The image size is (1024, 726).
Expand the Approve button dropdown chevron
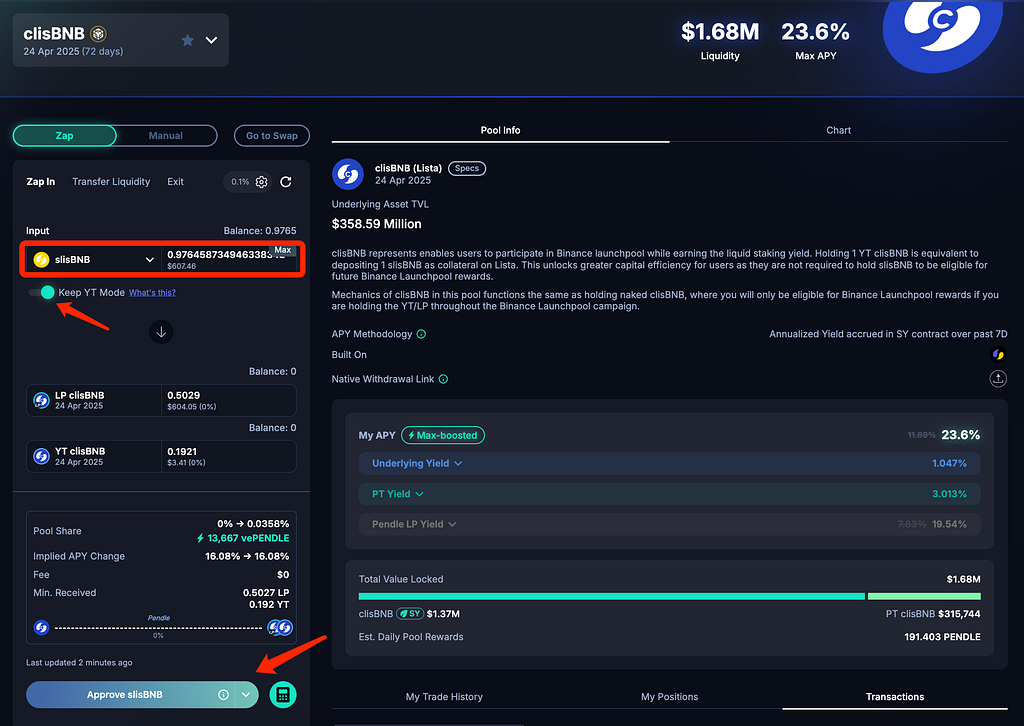pyautogui.click(x=246, y=695)
